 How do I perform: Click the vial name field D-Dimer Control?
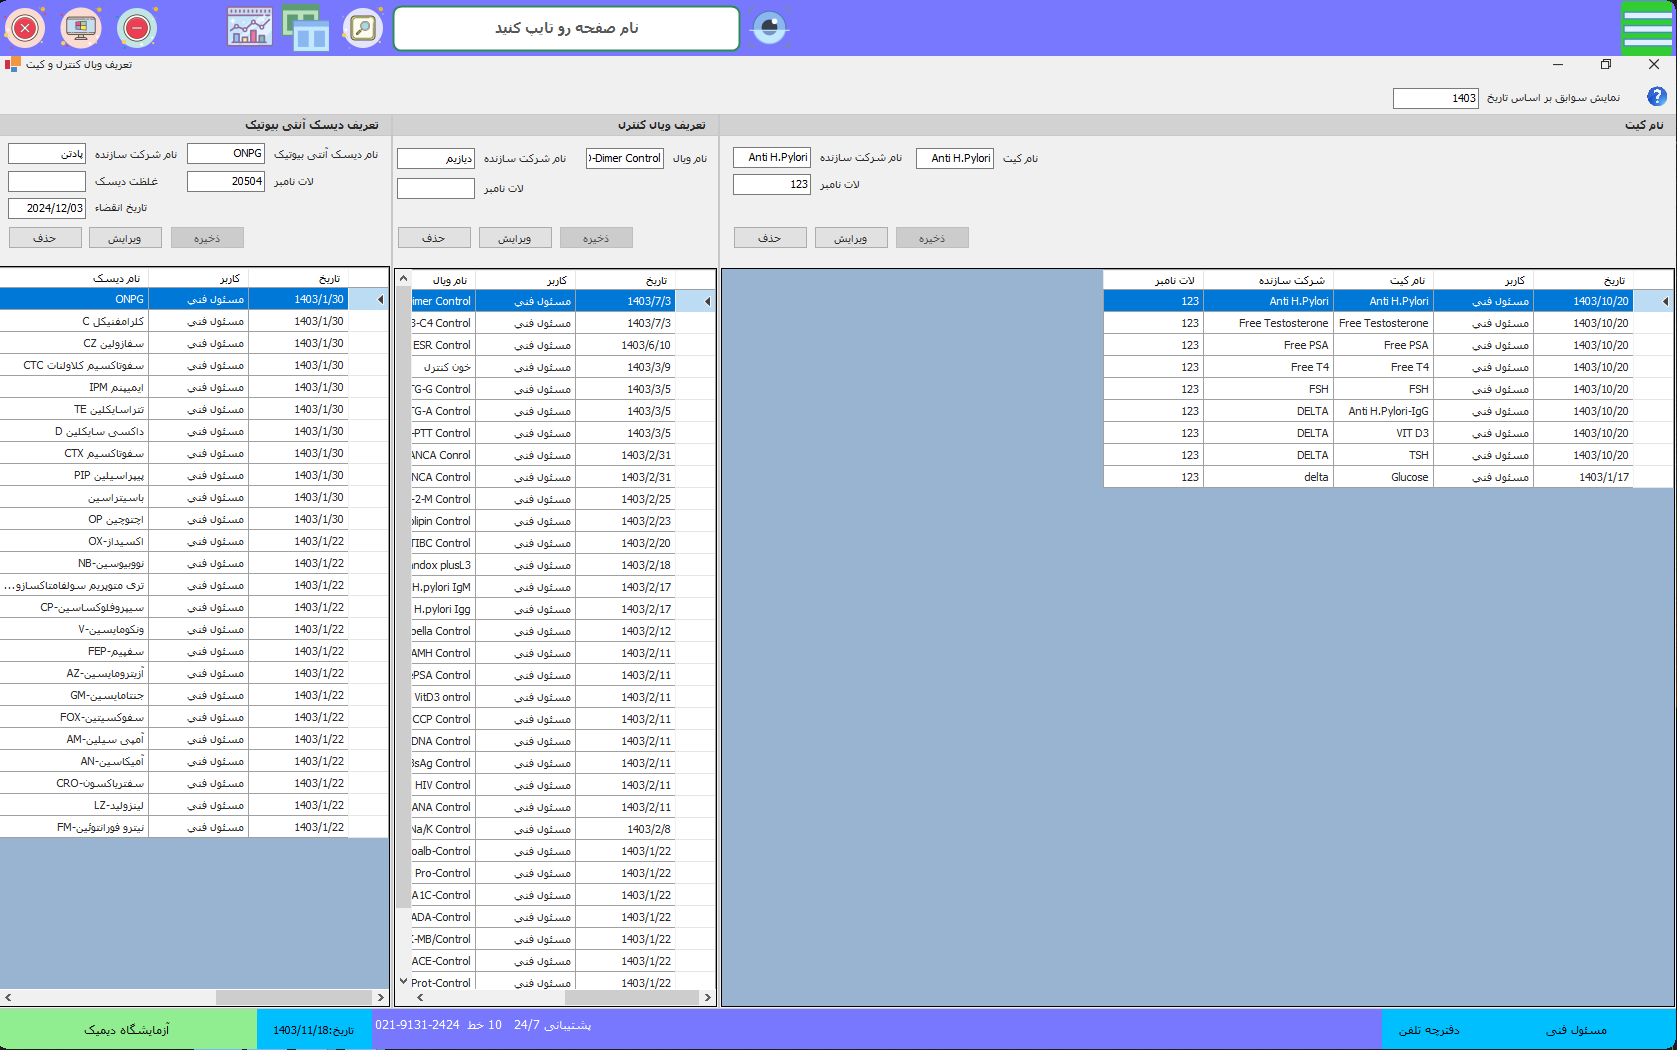tap(625, 158)
